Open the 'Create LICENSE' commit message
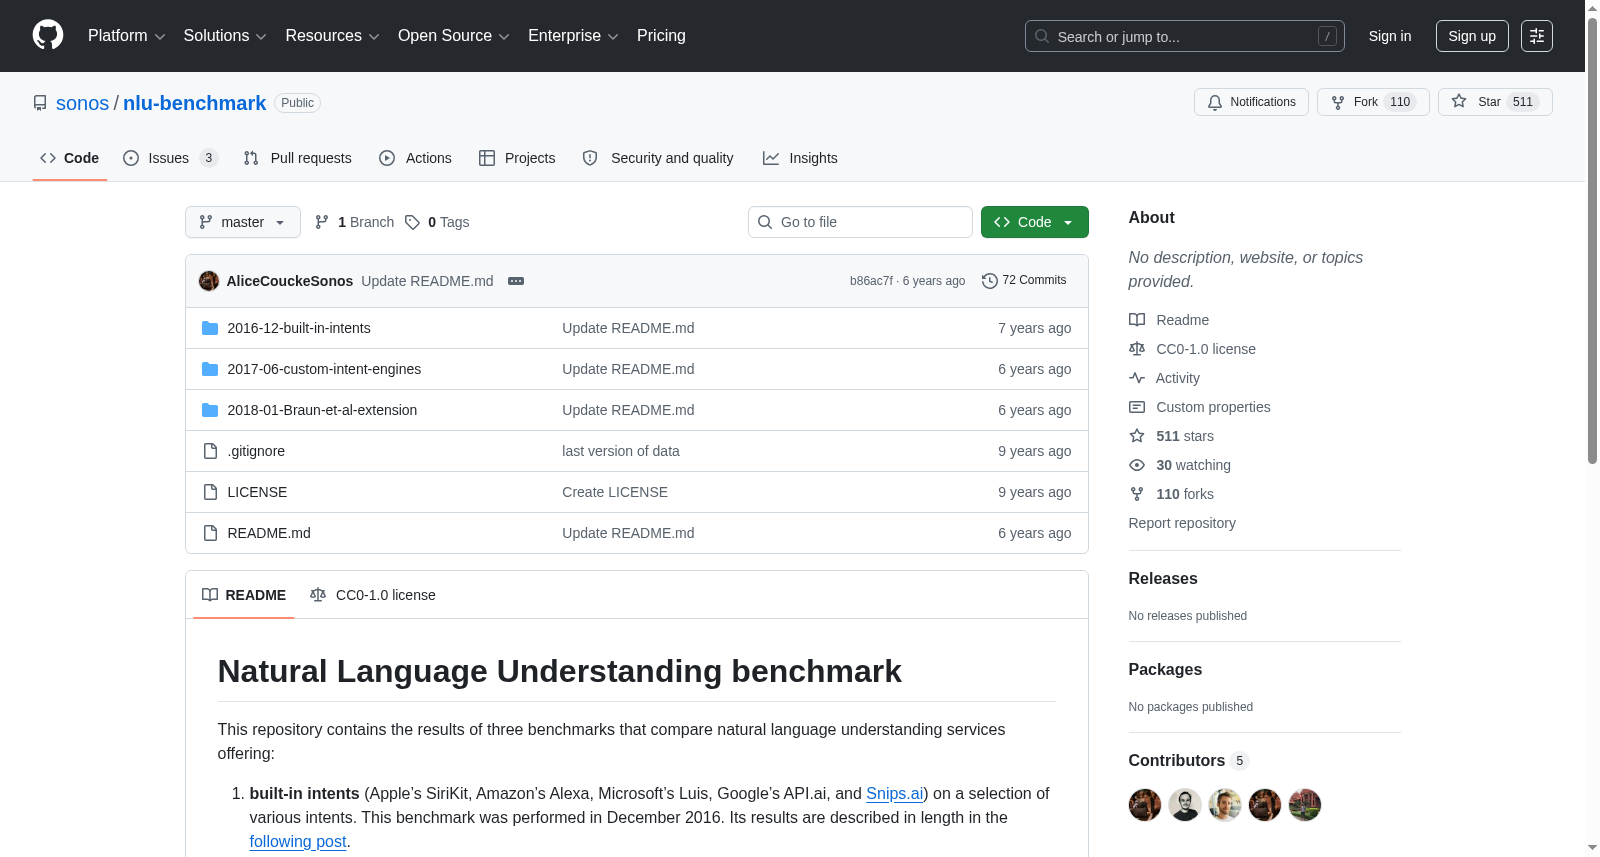The image size is (1600, 857). 615,492
